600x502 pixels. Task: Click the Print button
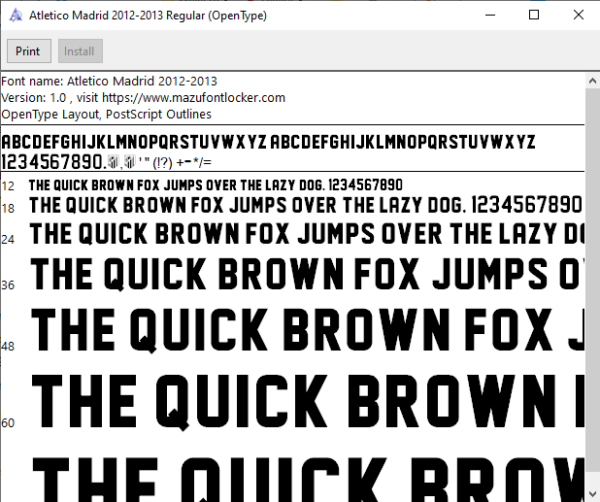(29, 51)
